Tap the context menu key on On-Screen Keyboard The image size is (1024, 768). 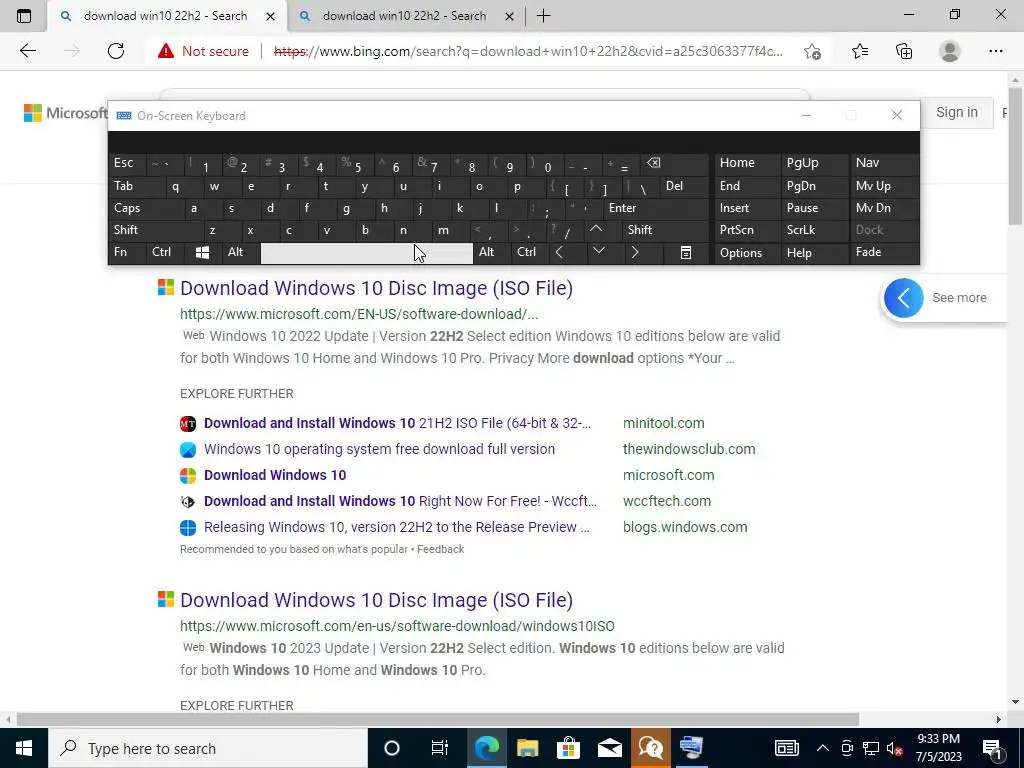pyautogui.click(x=686, y=253)
